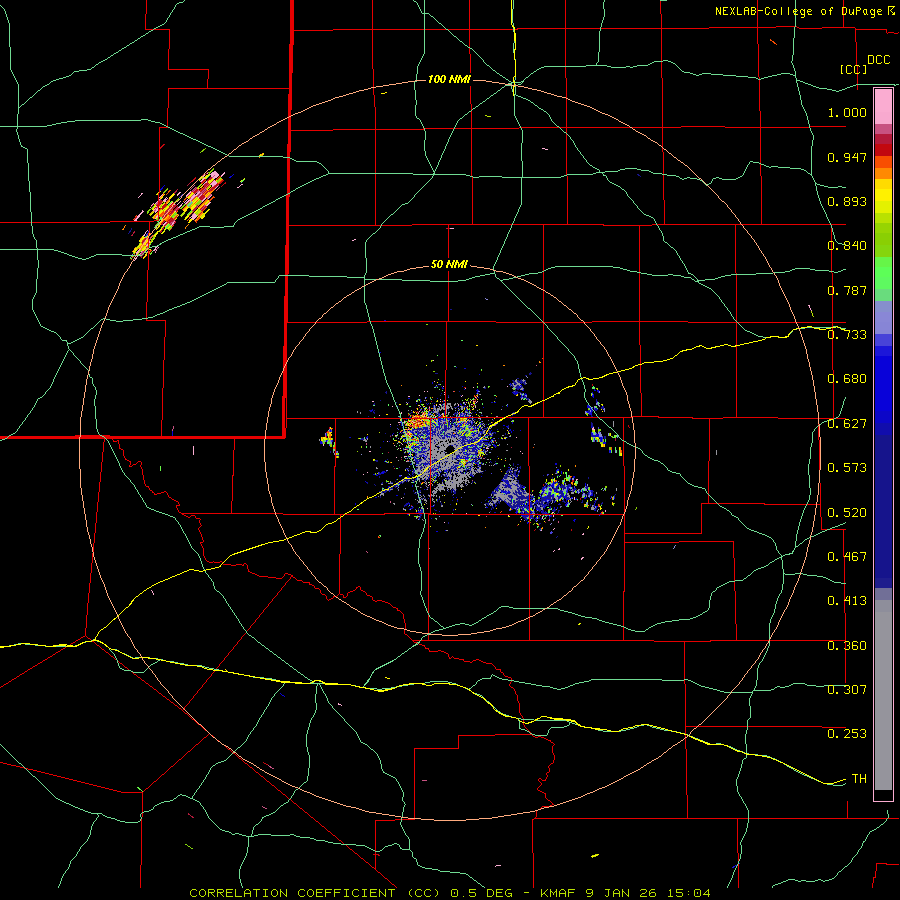
Task: Click the DCC label above the color scale
Action: click(878, 60)
